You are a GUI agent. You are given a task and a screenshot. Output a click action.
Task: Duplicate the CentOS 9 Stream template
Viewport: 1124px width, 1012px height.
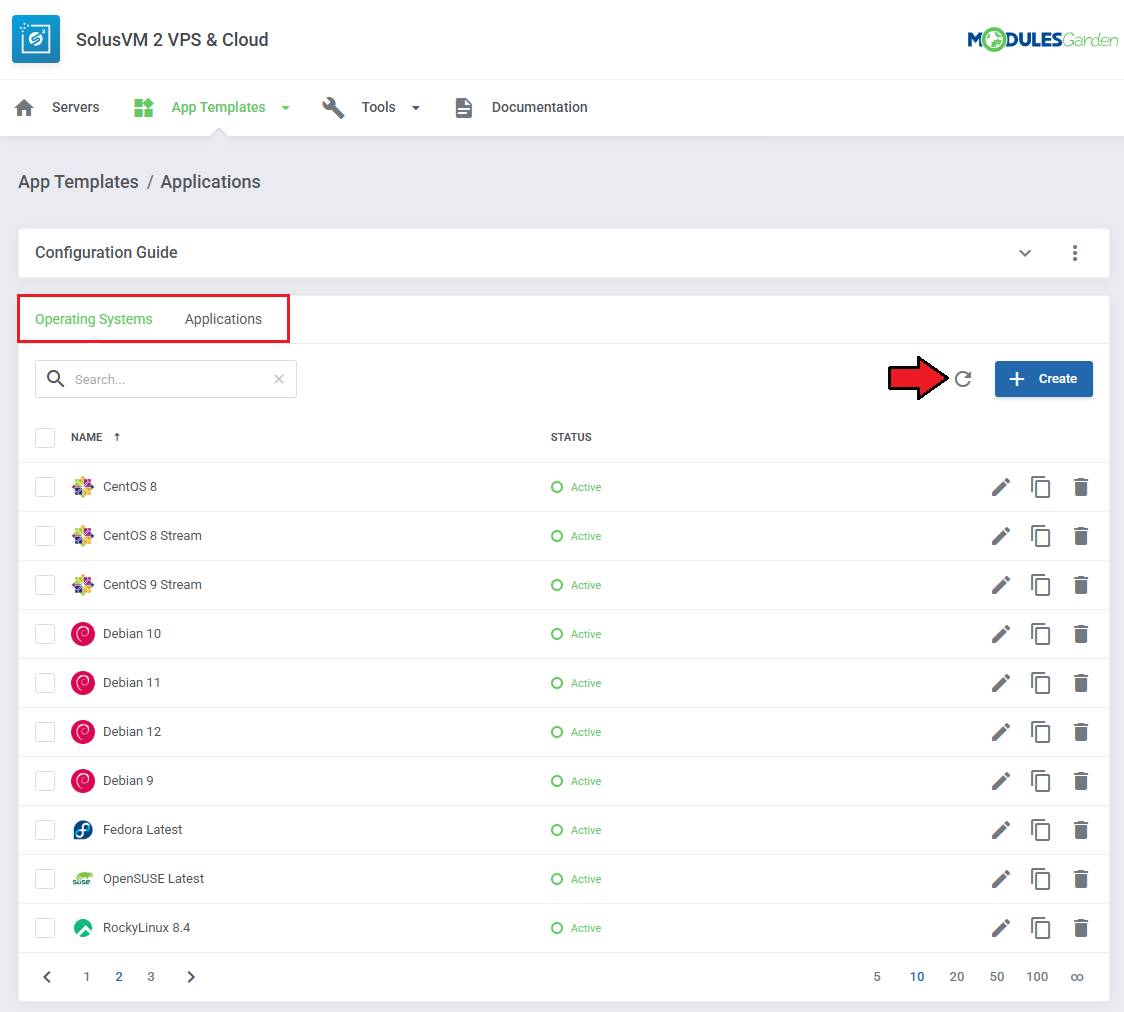click(1040, 585)
